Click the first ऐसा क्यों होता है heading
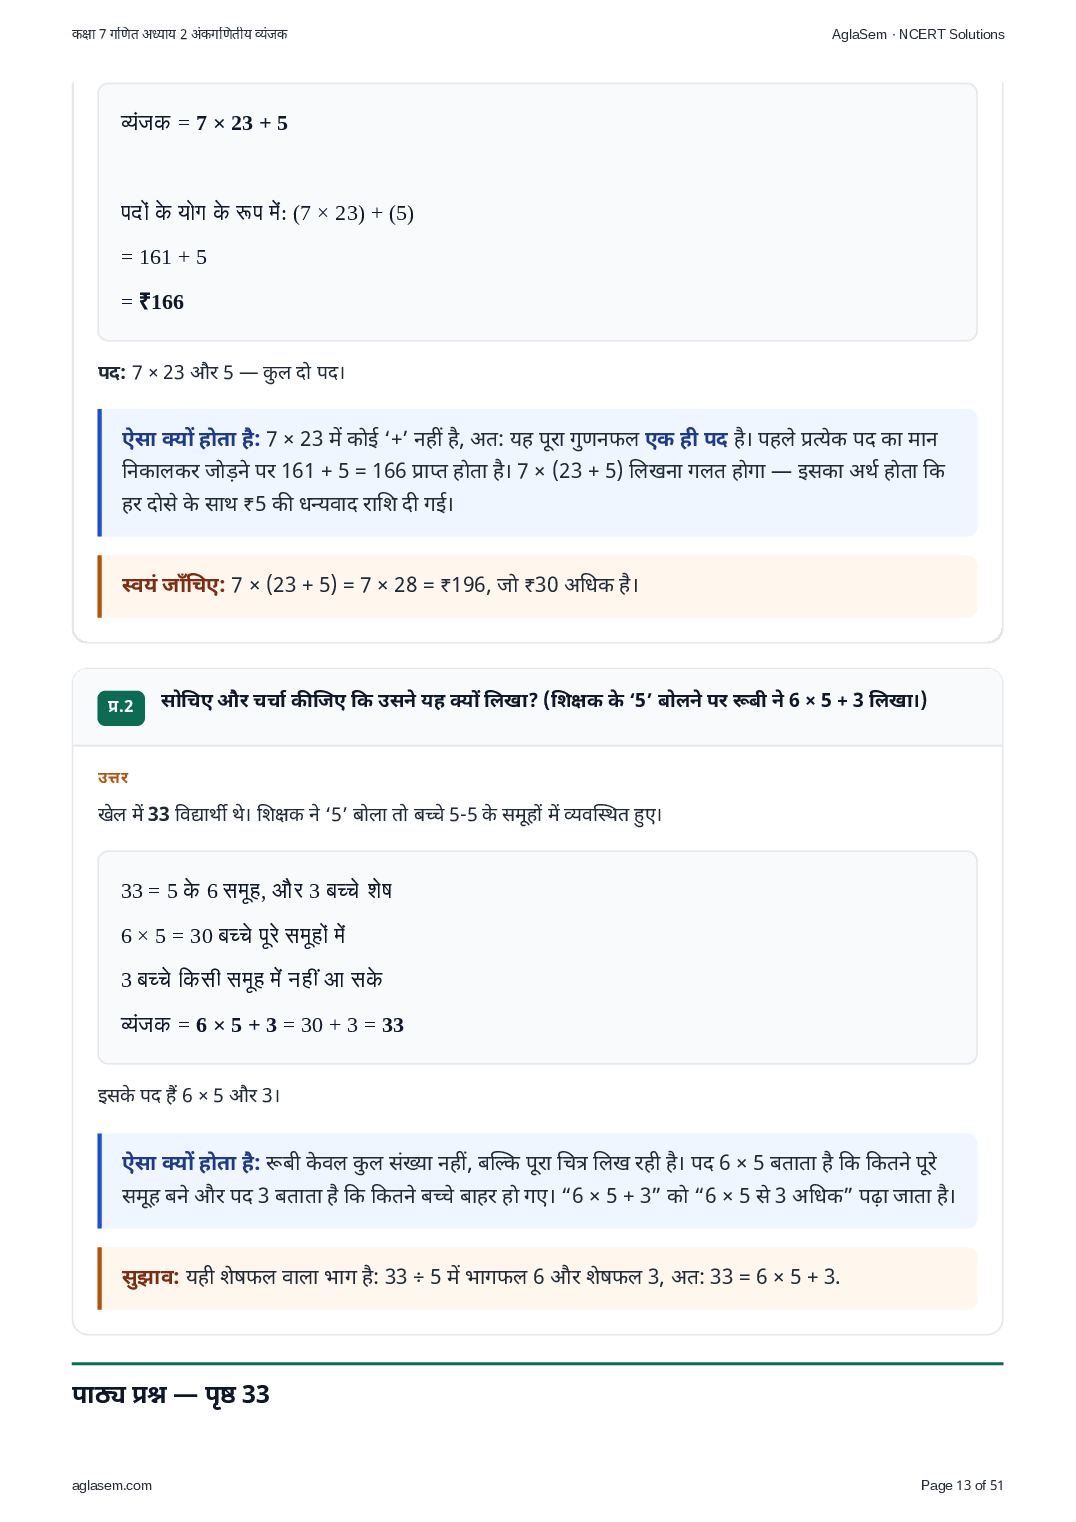1076x1522 pixels. click(x=191, y=439)
